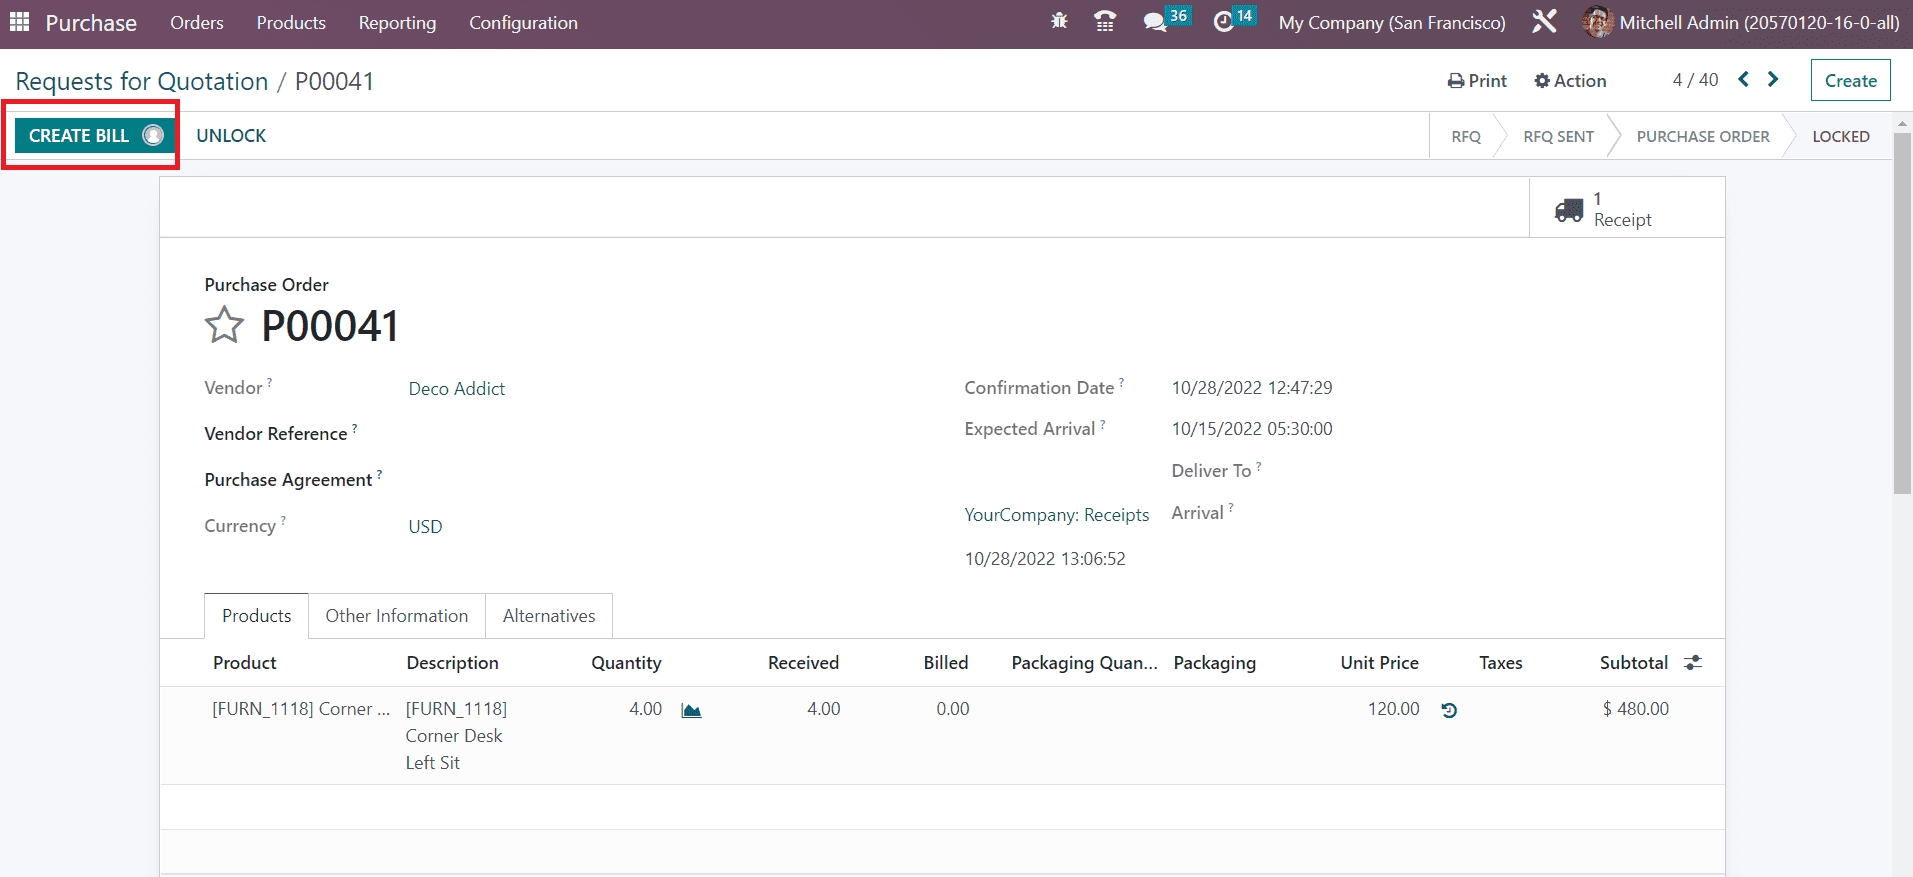Click the forecast chart icon beside quantity
The width and height of the screenshot is (1913, 877).
point(691,710)
